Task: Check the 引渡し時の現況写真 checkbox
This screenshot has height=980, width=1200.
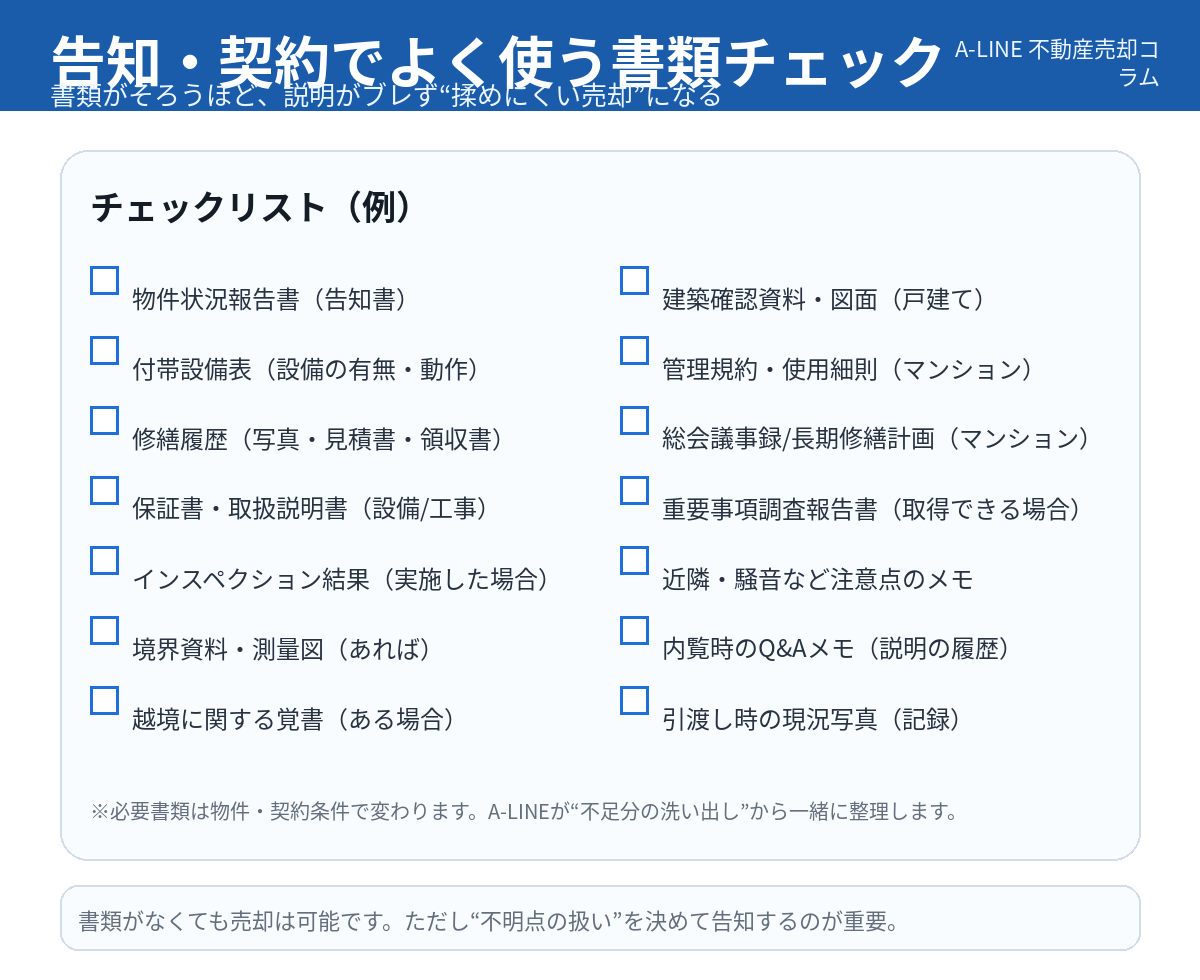Action: [x=634, y=700]
